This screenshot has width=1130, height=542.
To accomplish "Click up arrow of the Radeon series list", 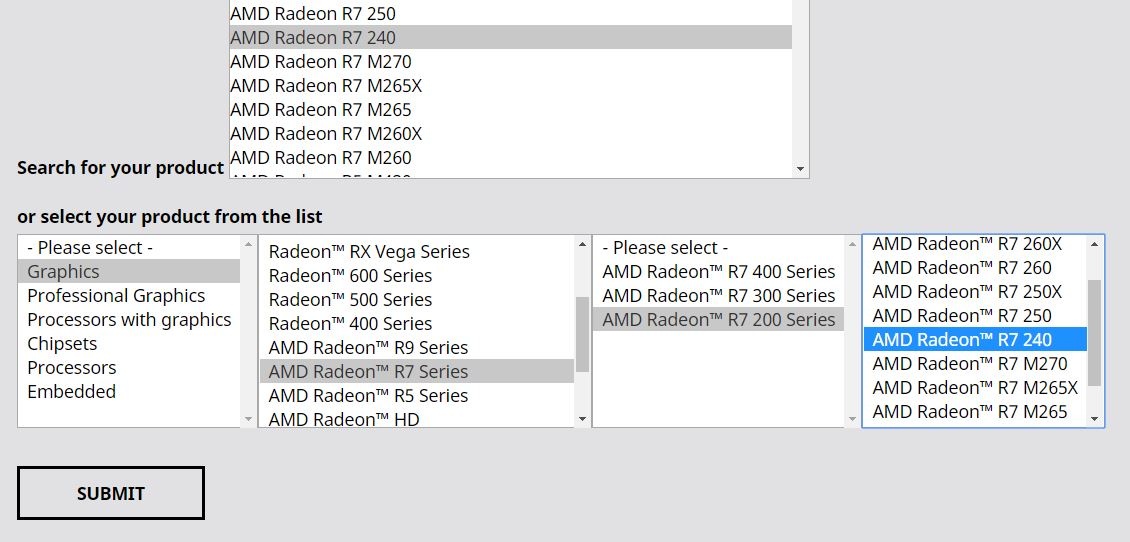I will pos(582,244).
